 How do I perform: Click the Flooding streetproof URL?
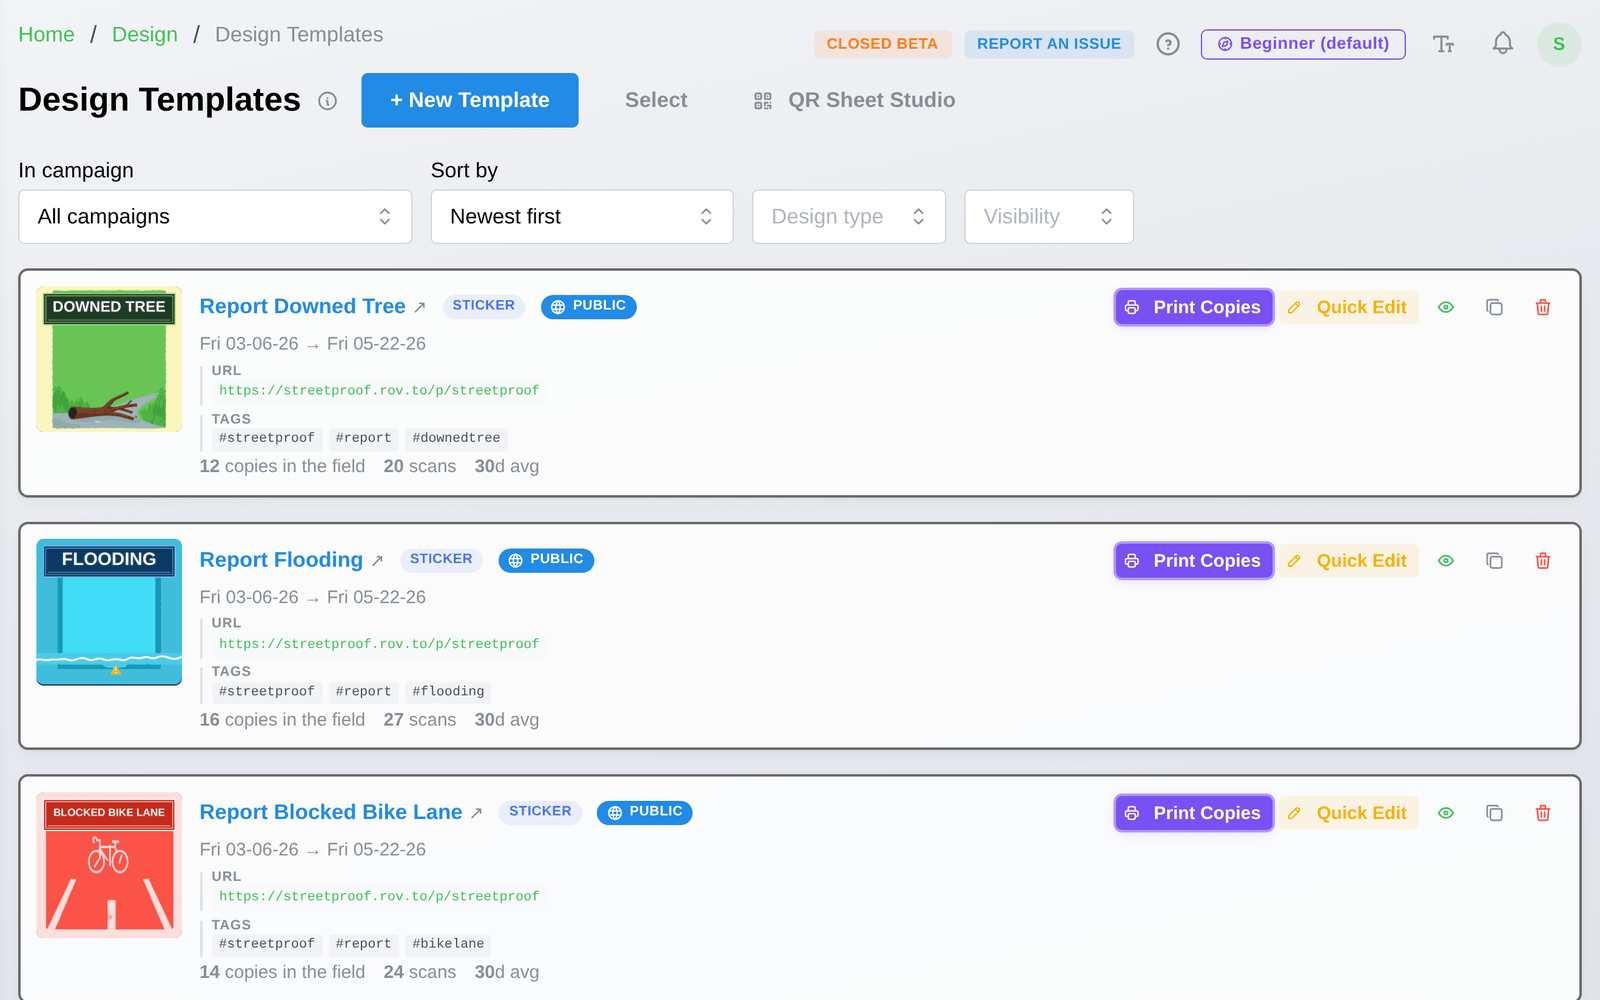pyautogui.click(x=379, y=644)
